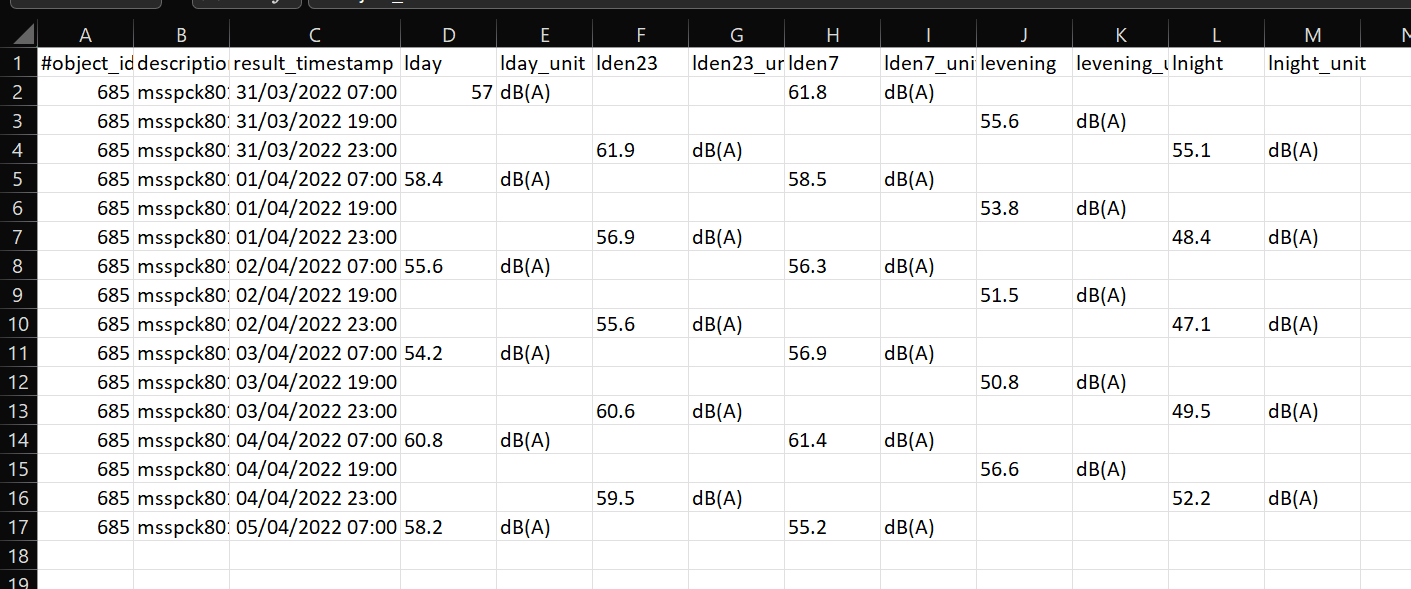Viewport: 1411px width, 589px height.
Task: Click the #object_id header cell
Action: pyautogui.click(x=86, y=64)
